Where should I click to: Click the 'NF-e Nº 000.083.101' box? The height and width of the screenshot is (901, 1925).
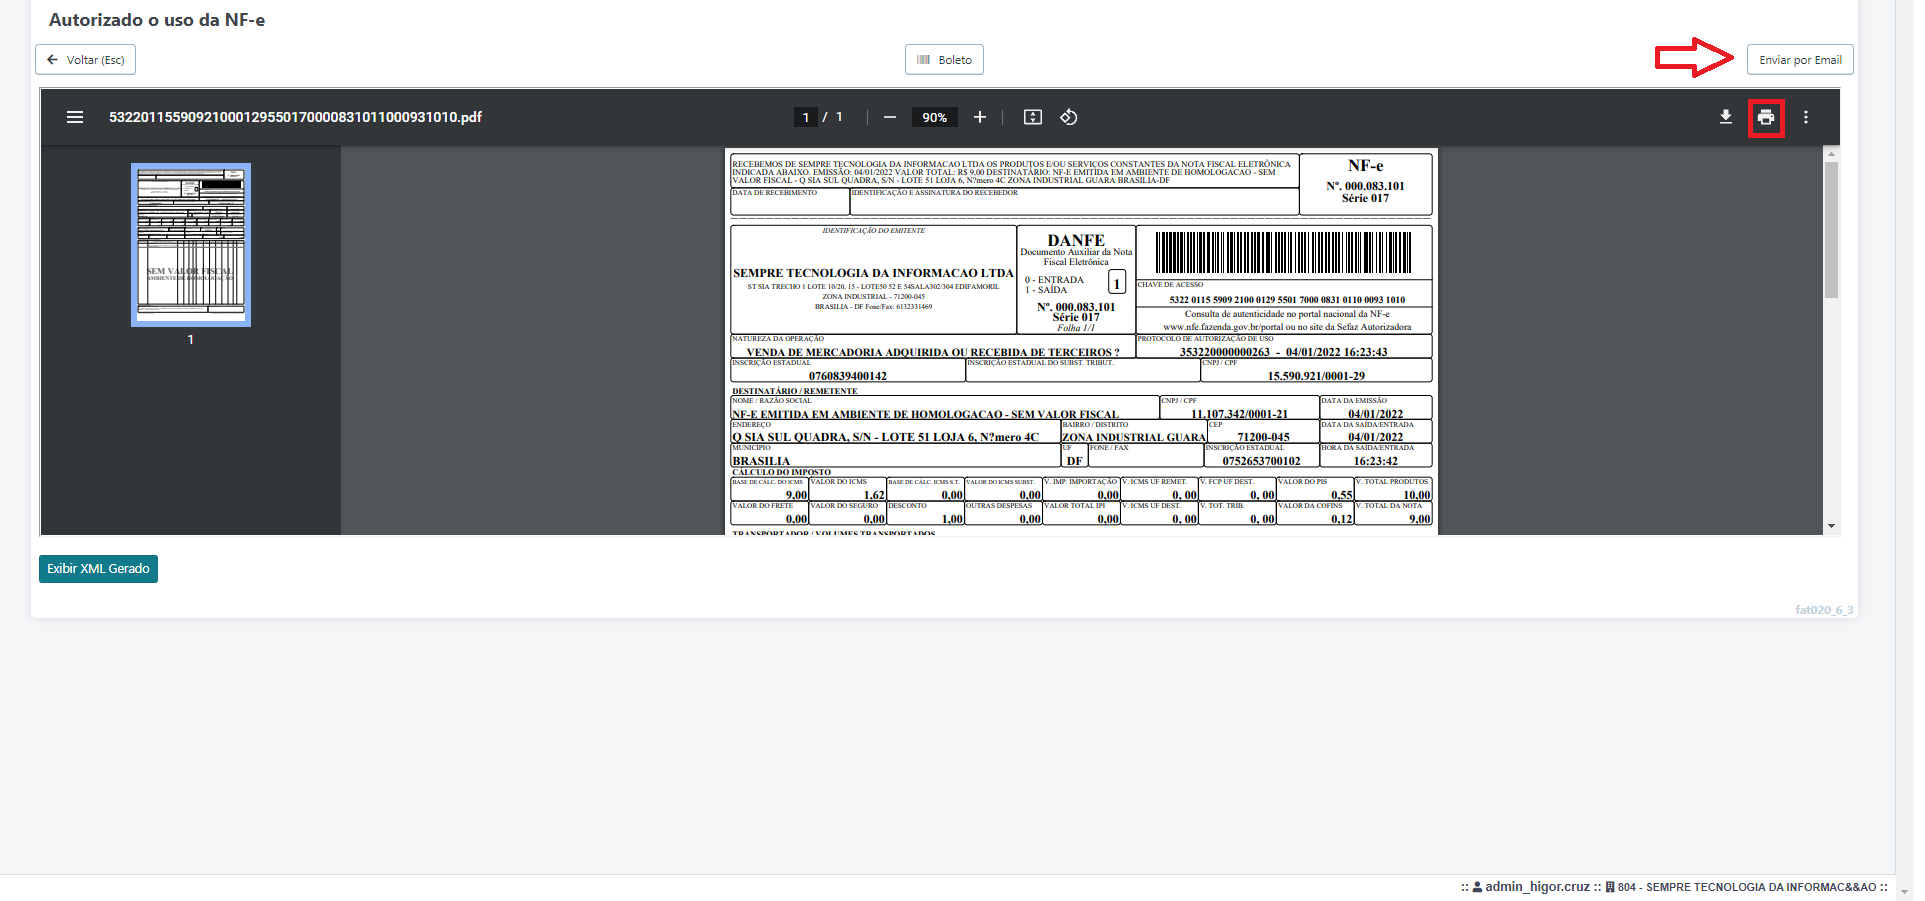coord(1365,184)
